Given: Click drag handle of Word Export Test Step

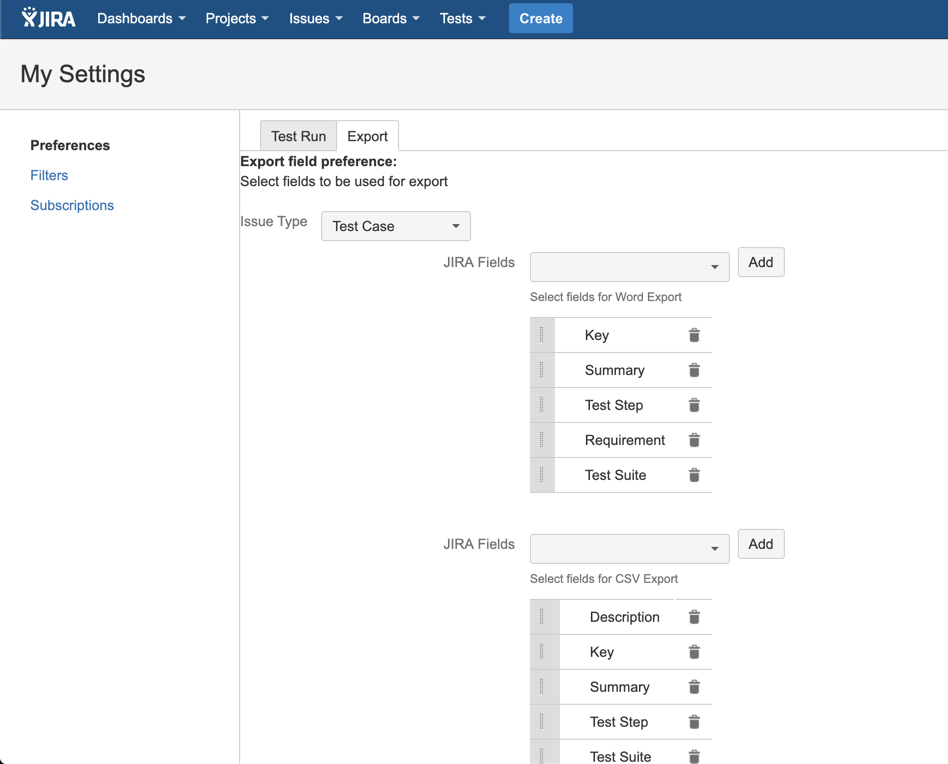Looking at the screenshot, I should [542, 405].
